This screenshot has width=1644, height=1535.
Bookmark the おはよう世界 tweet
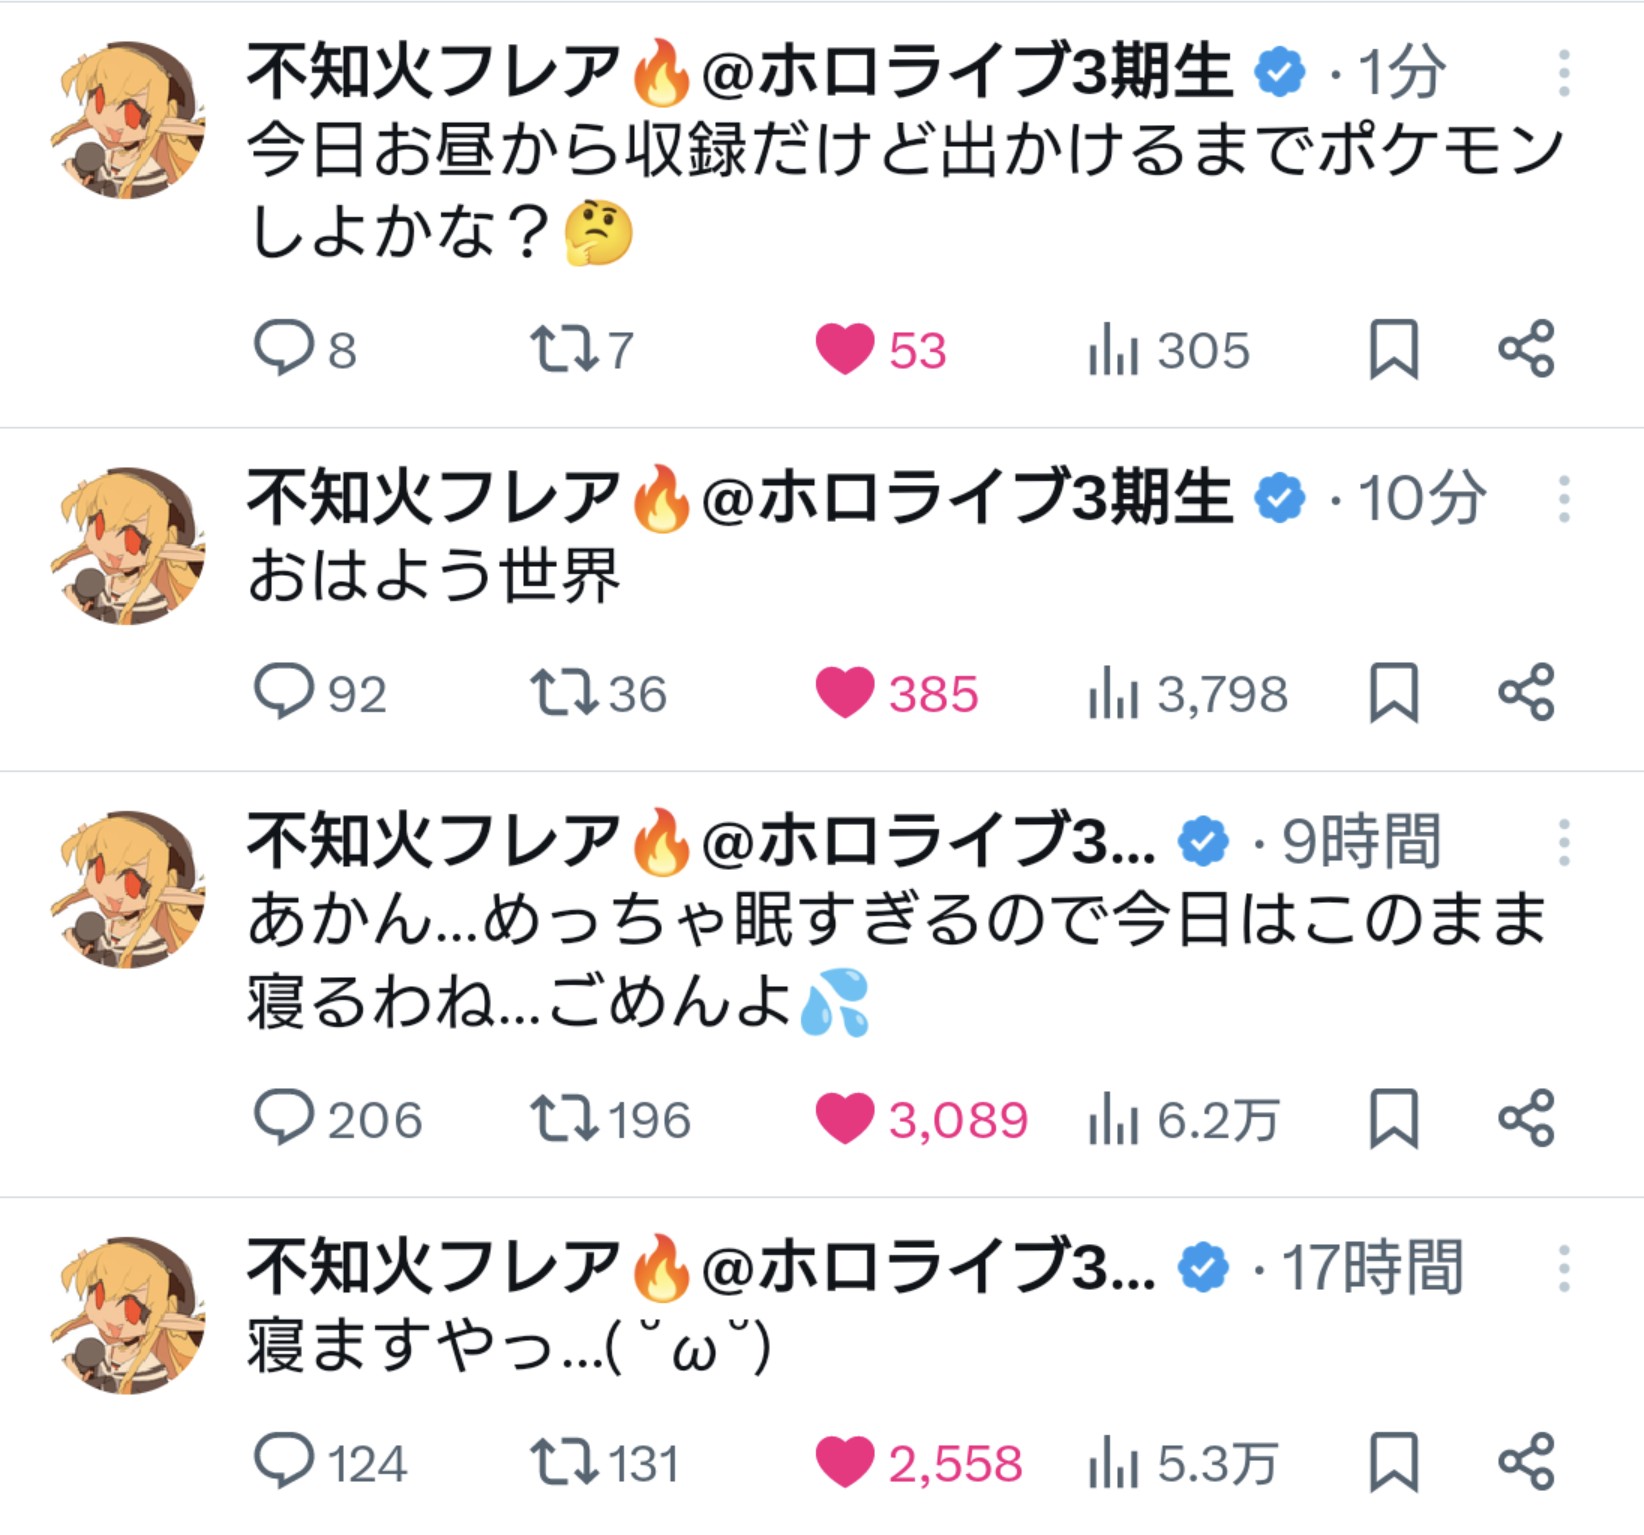pos(1393,692)
